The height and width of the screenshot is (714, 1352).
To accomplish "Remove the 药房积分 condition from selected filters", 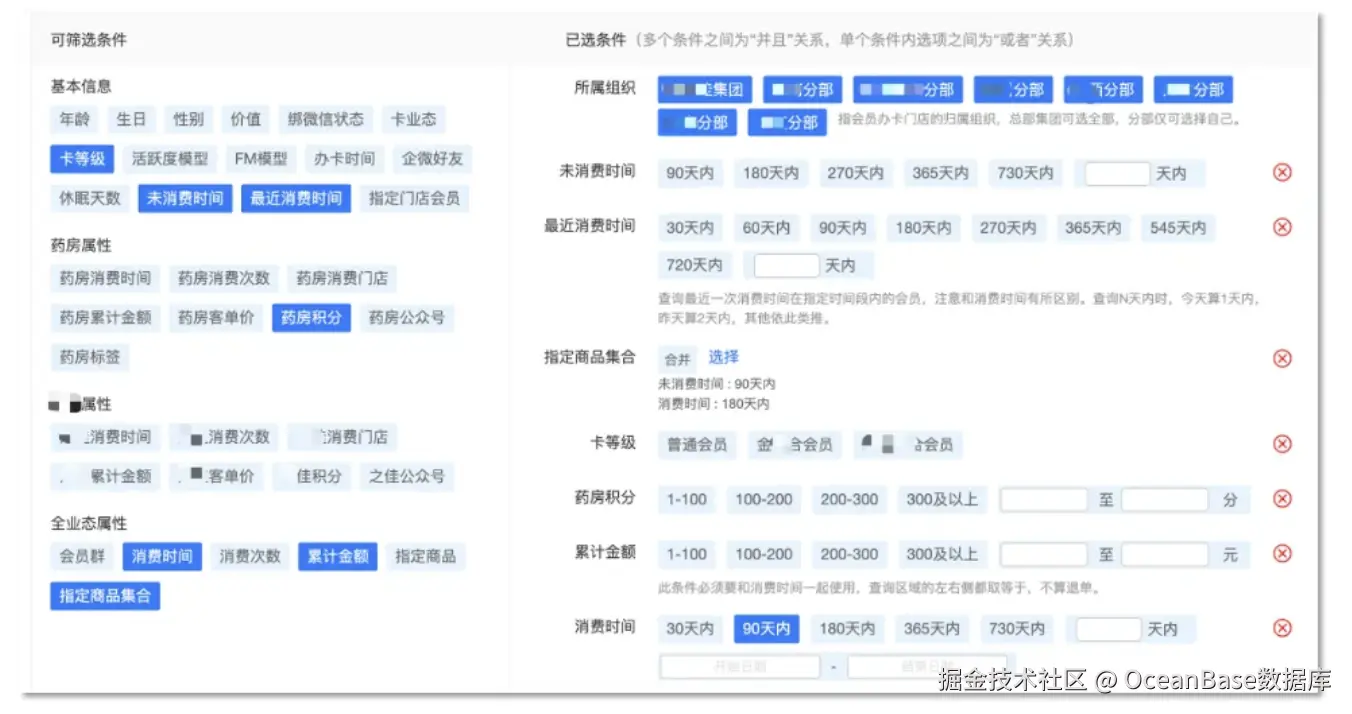I will coord(1281,499).
